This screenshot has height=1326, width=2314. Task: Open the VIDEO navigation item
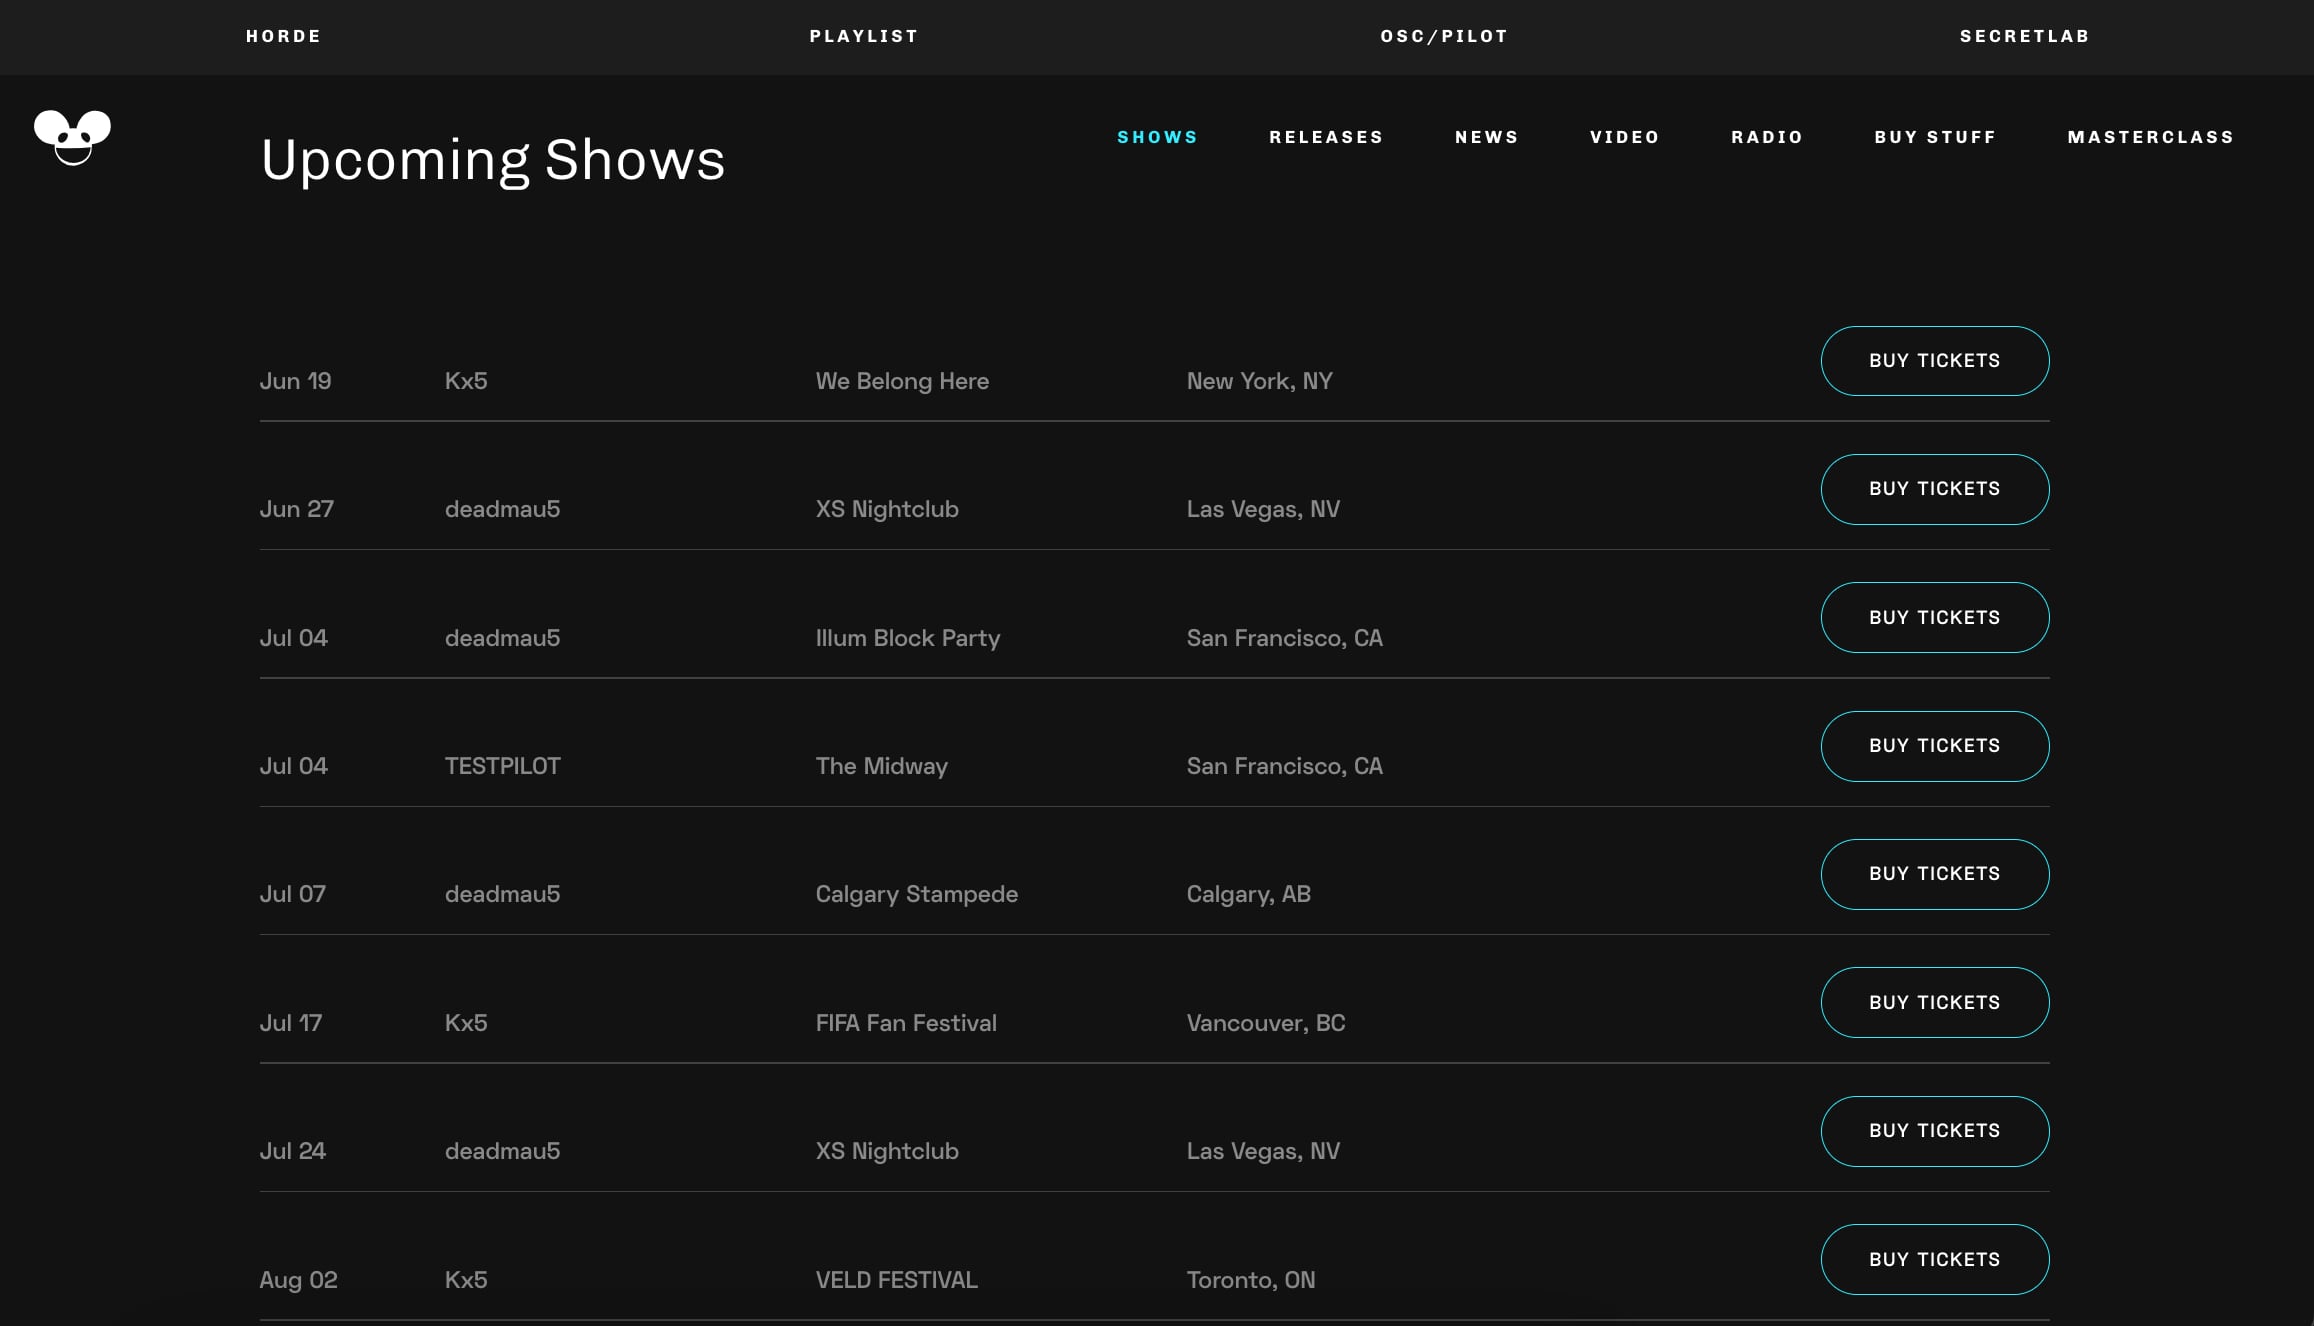1625,137
